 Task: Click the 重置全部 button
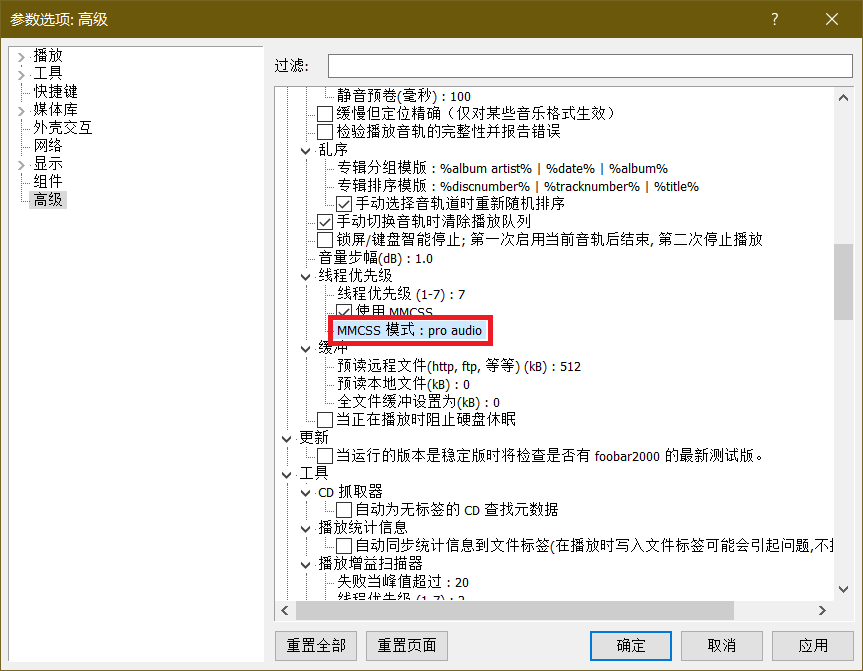pyautogui.click(x=316, y=645)
